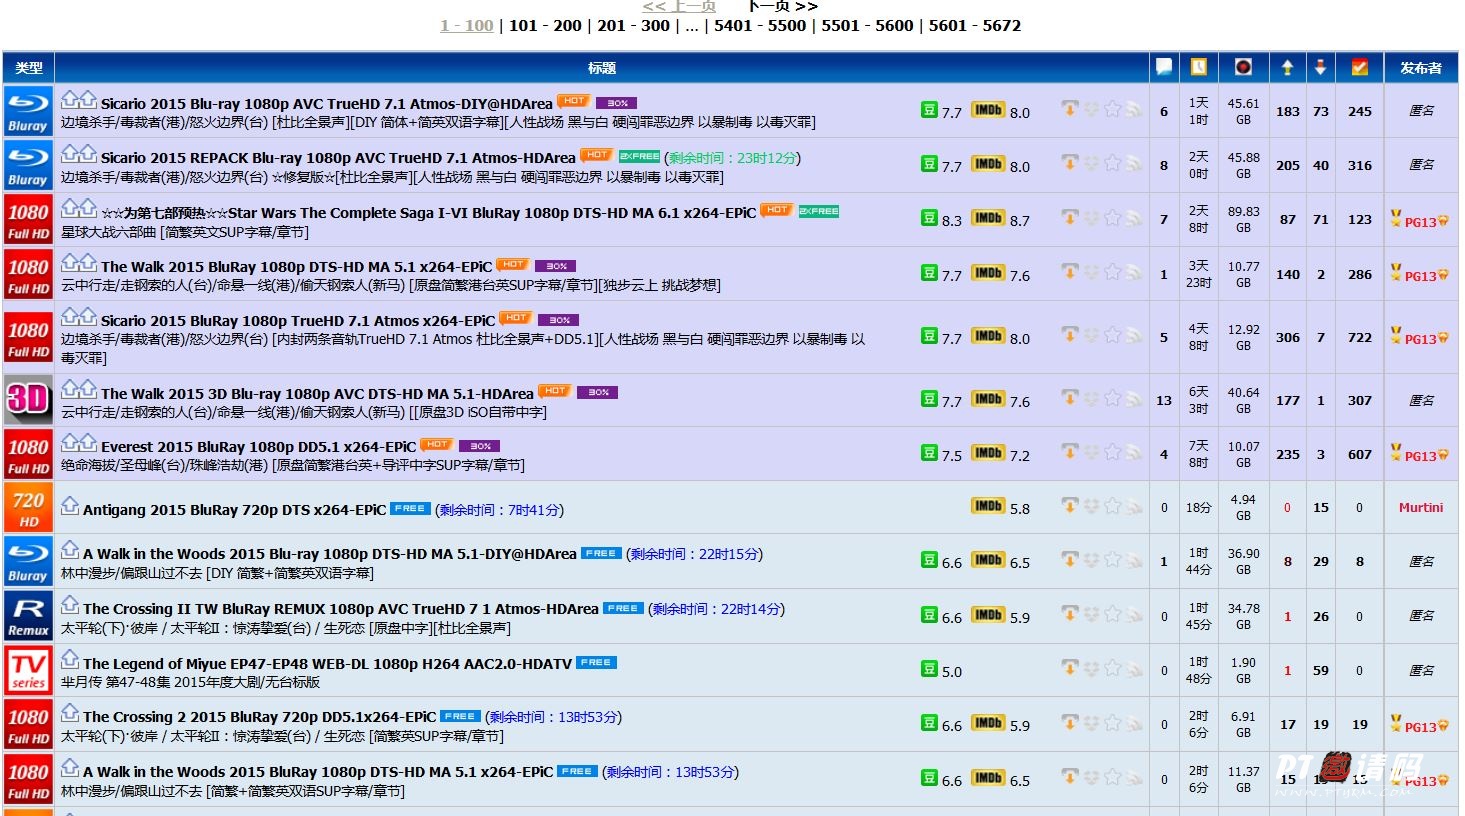Go to page 5401 - 5500

[x=760, y=25]
